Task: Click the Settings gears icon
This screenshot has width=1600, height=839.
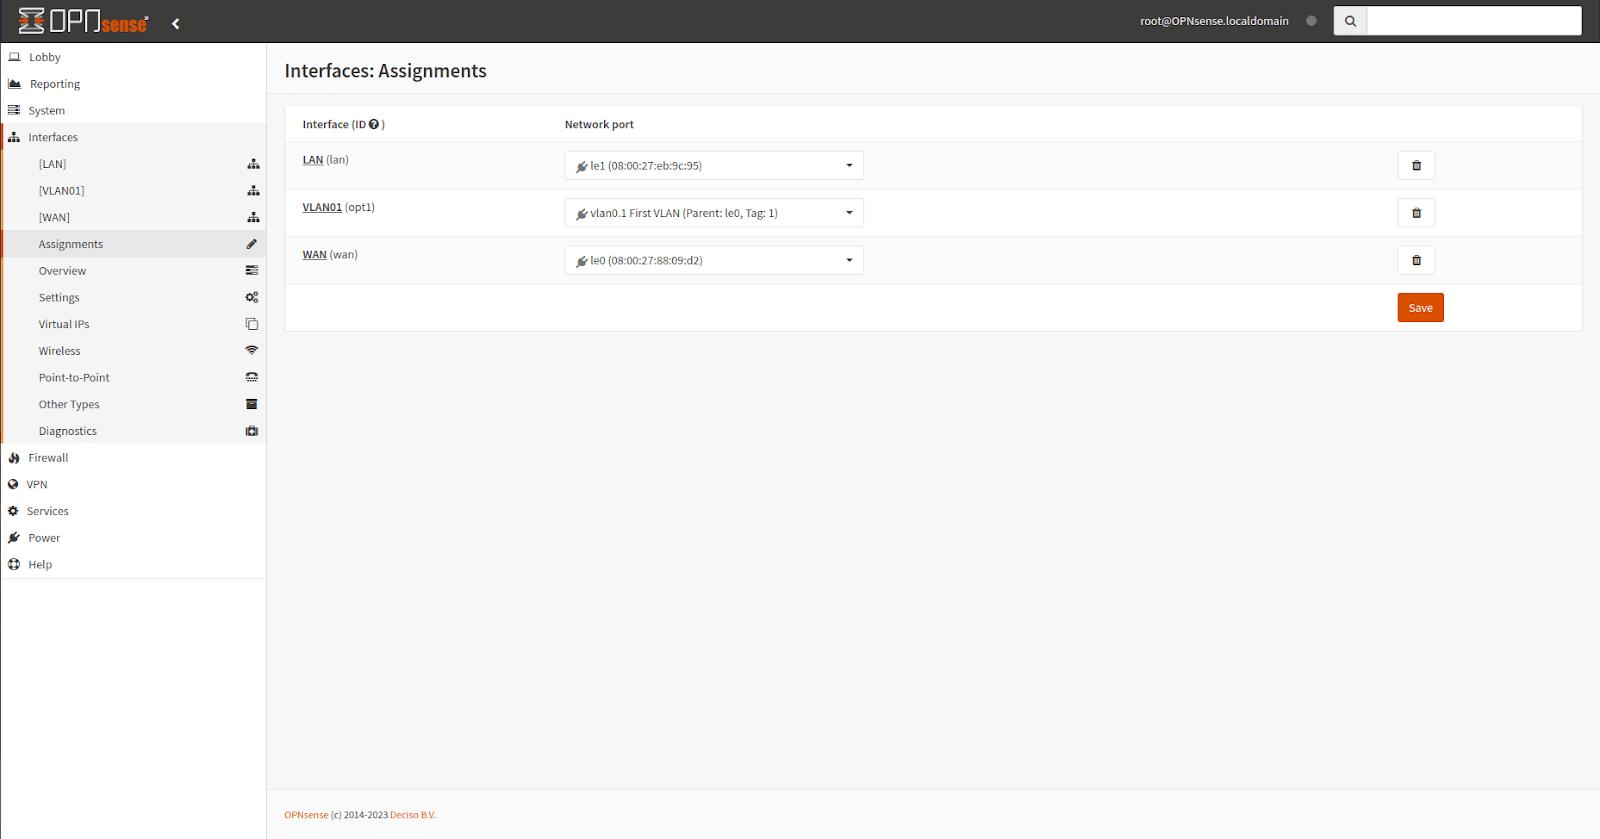Action: (252, 297)
